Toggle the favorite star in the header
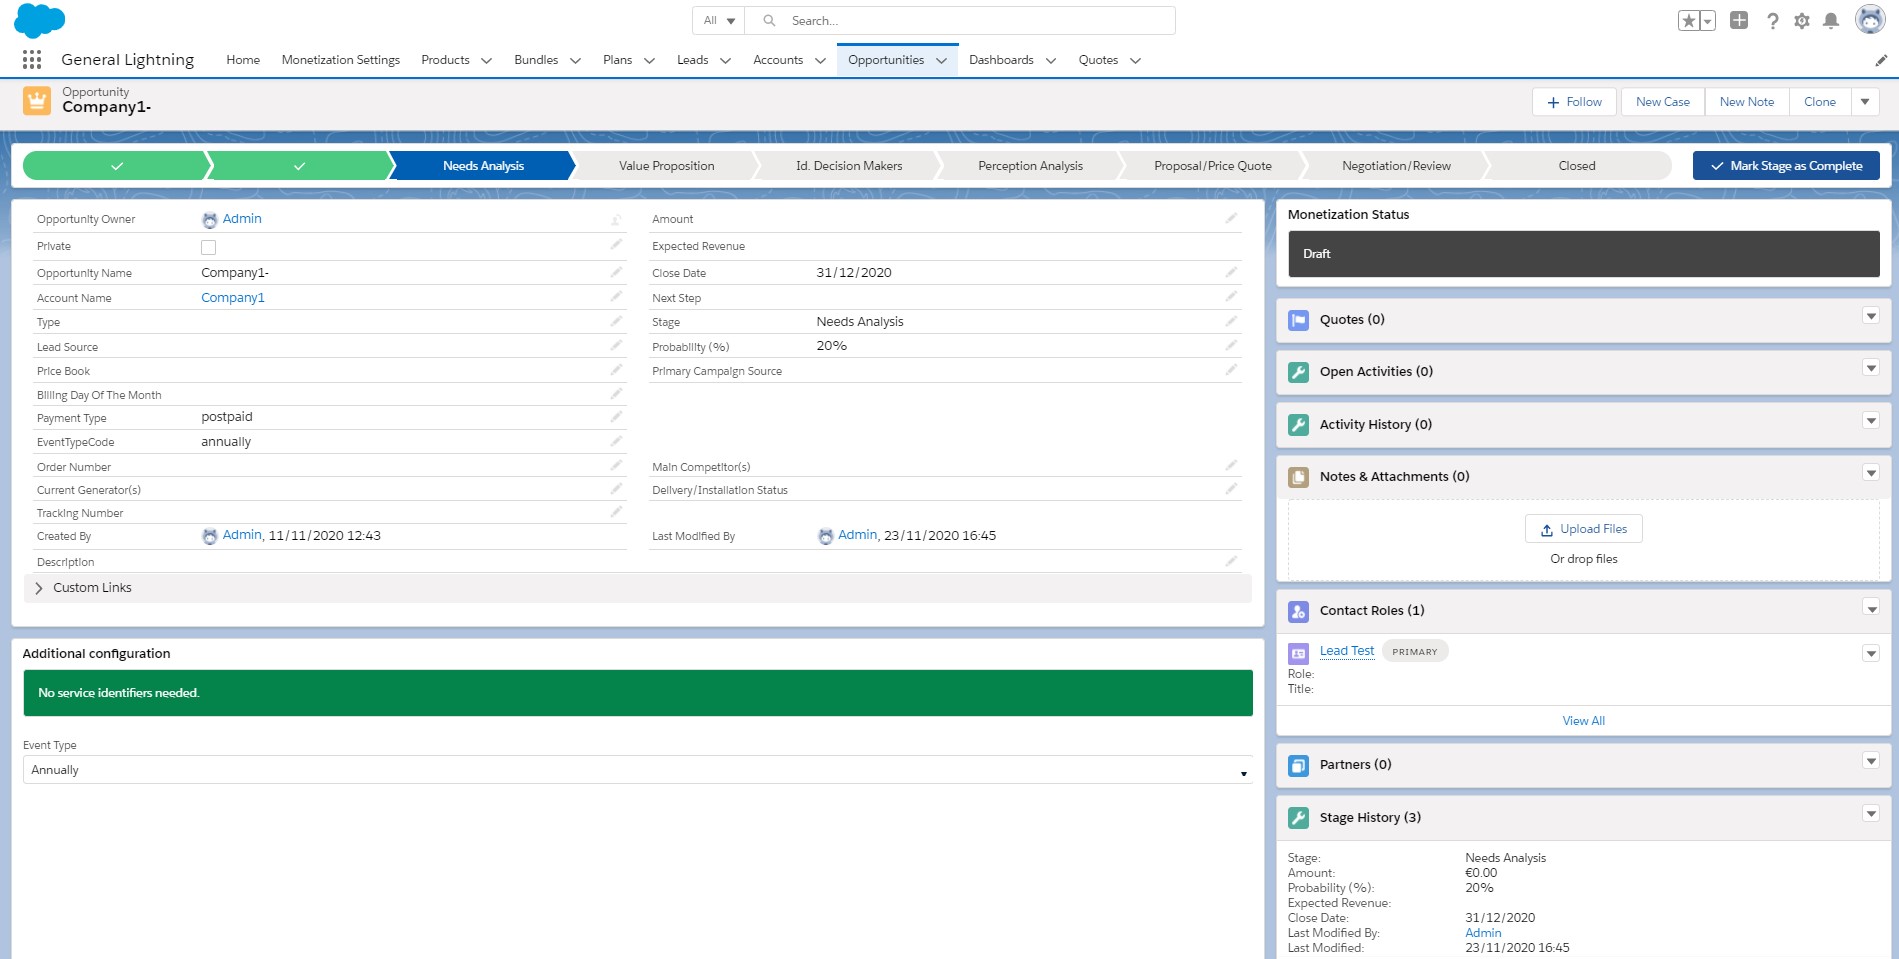Screen dimensions: 1899x959 click(x=1688, y=20)
